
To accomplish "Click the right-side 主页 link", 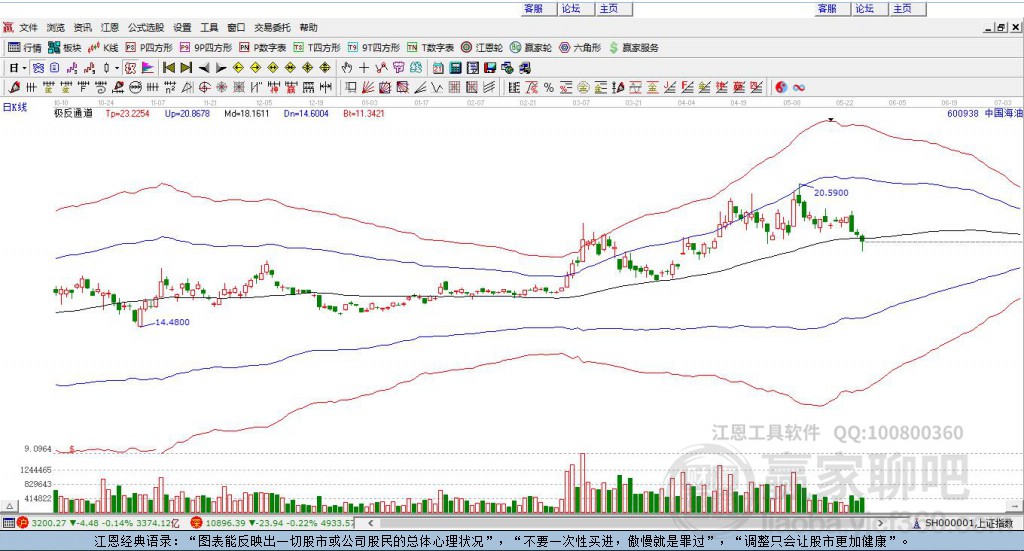I will (x=902, y=8).
